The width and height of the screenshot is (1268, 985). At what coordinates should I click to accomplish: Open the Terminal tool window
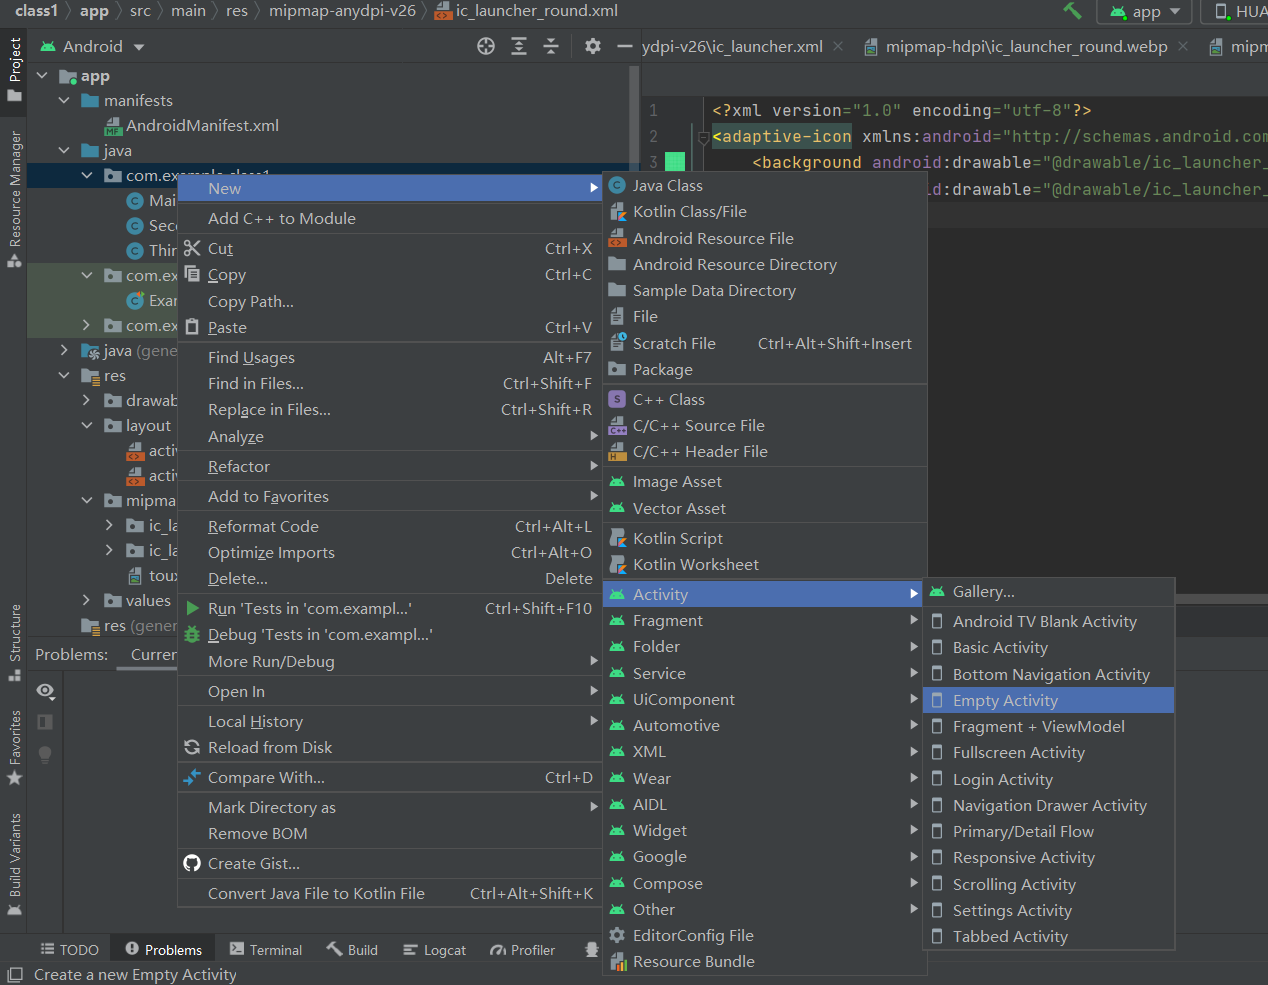pos(265,950)
